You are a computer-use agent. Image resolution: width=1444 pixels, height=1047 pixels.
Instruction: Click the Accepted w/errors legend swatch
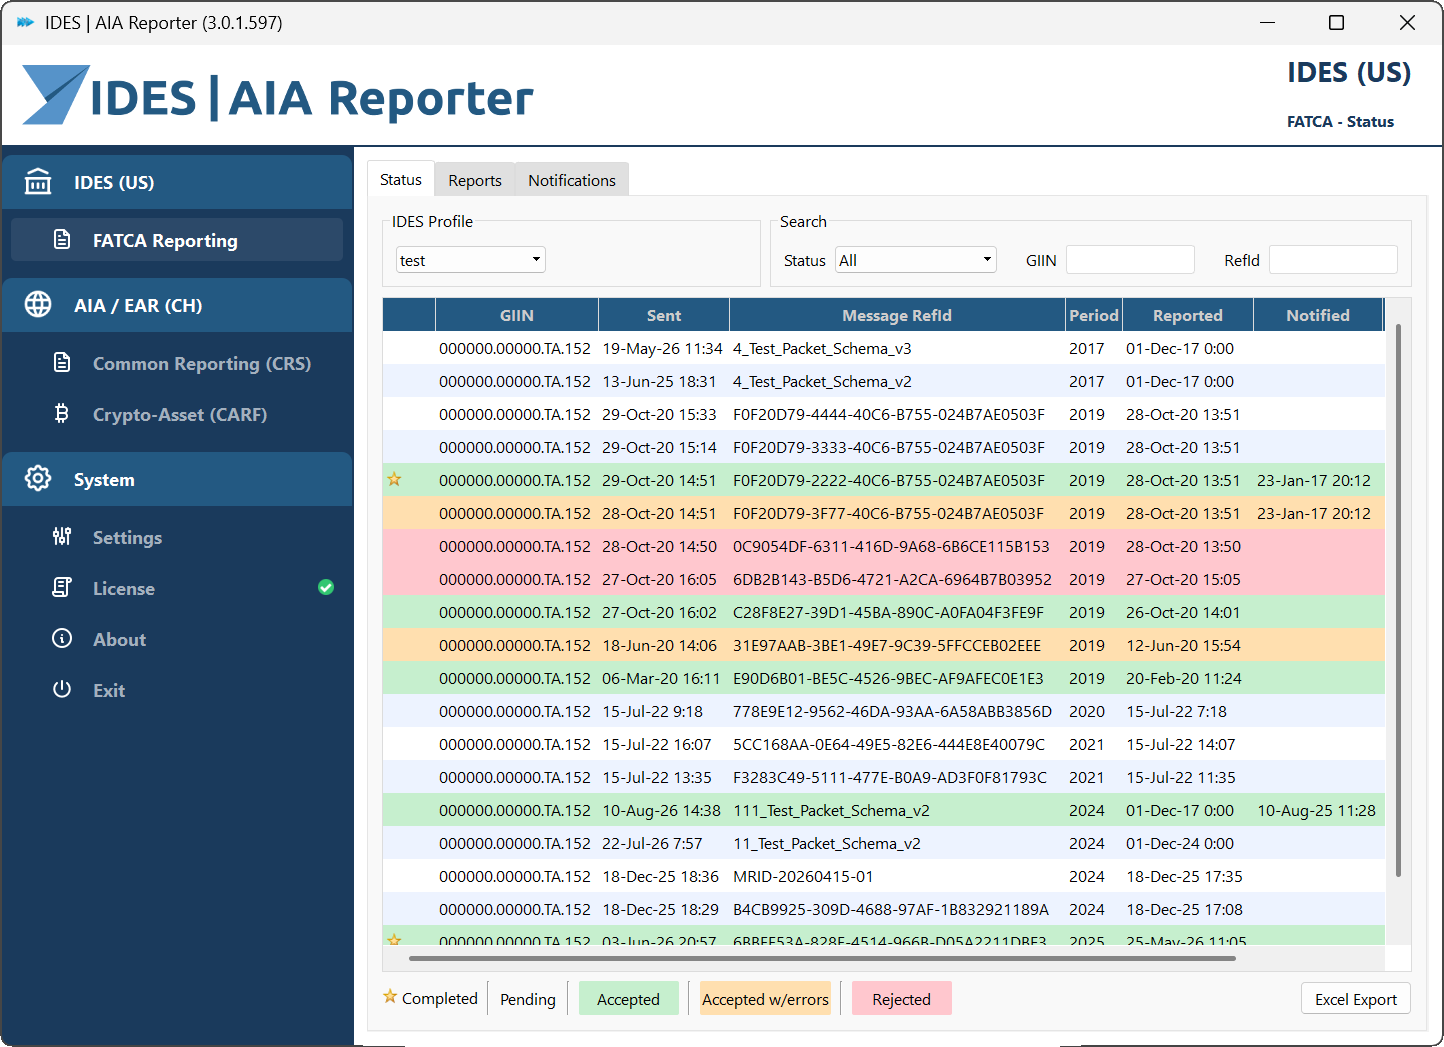pos(765,999)
